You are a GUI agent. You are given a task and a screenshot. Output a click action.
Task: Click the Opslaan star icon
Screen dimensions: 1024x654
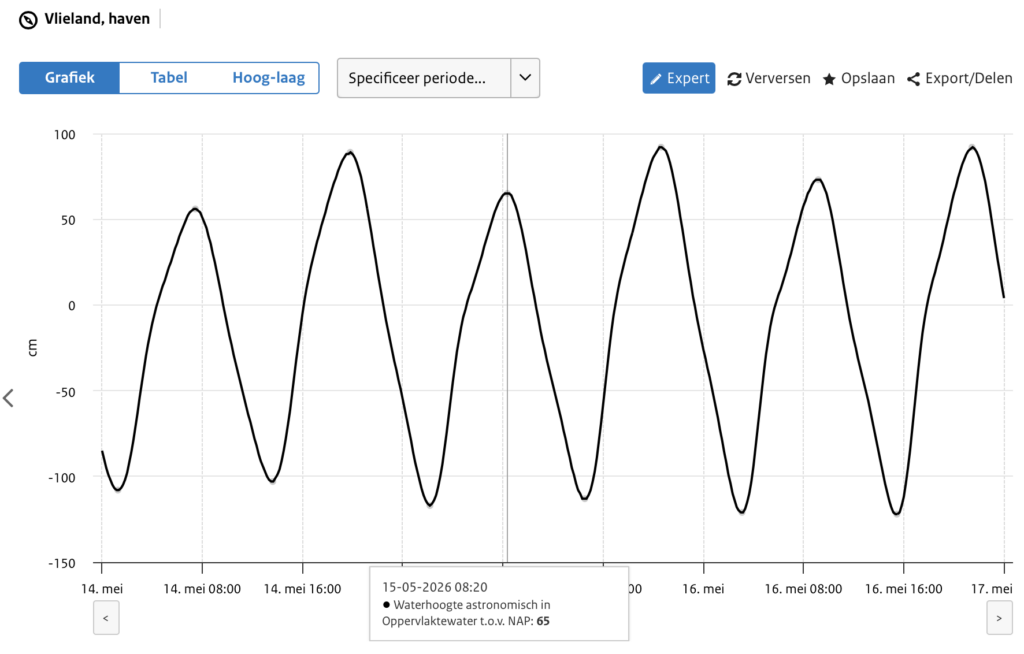pos(829,79)
